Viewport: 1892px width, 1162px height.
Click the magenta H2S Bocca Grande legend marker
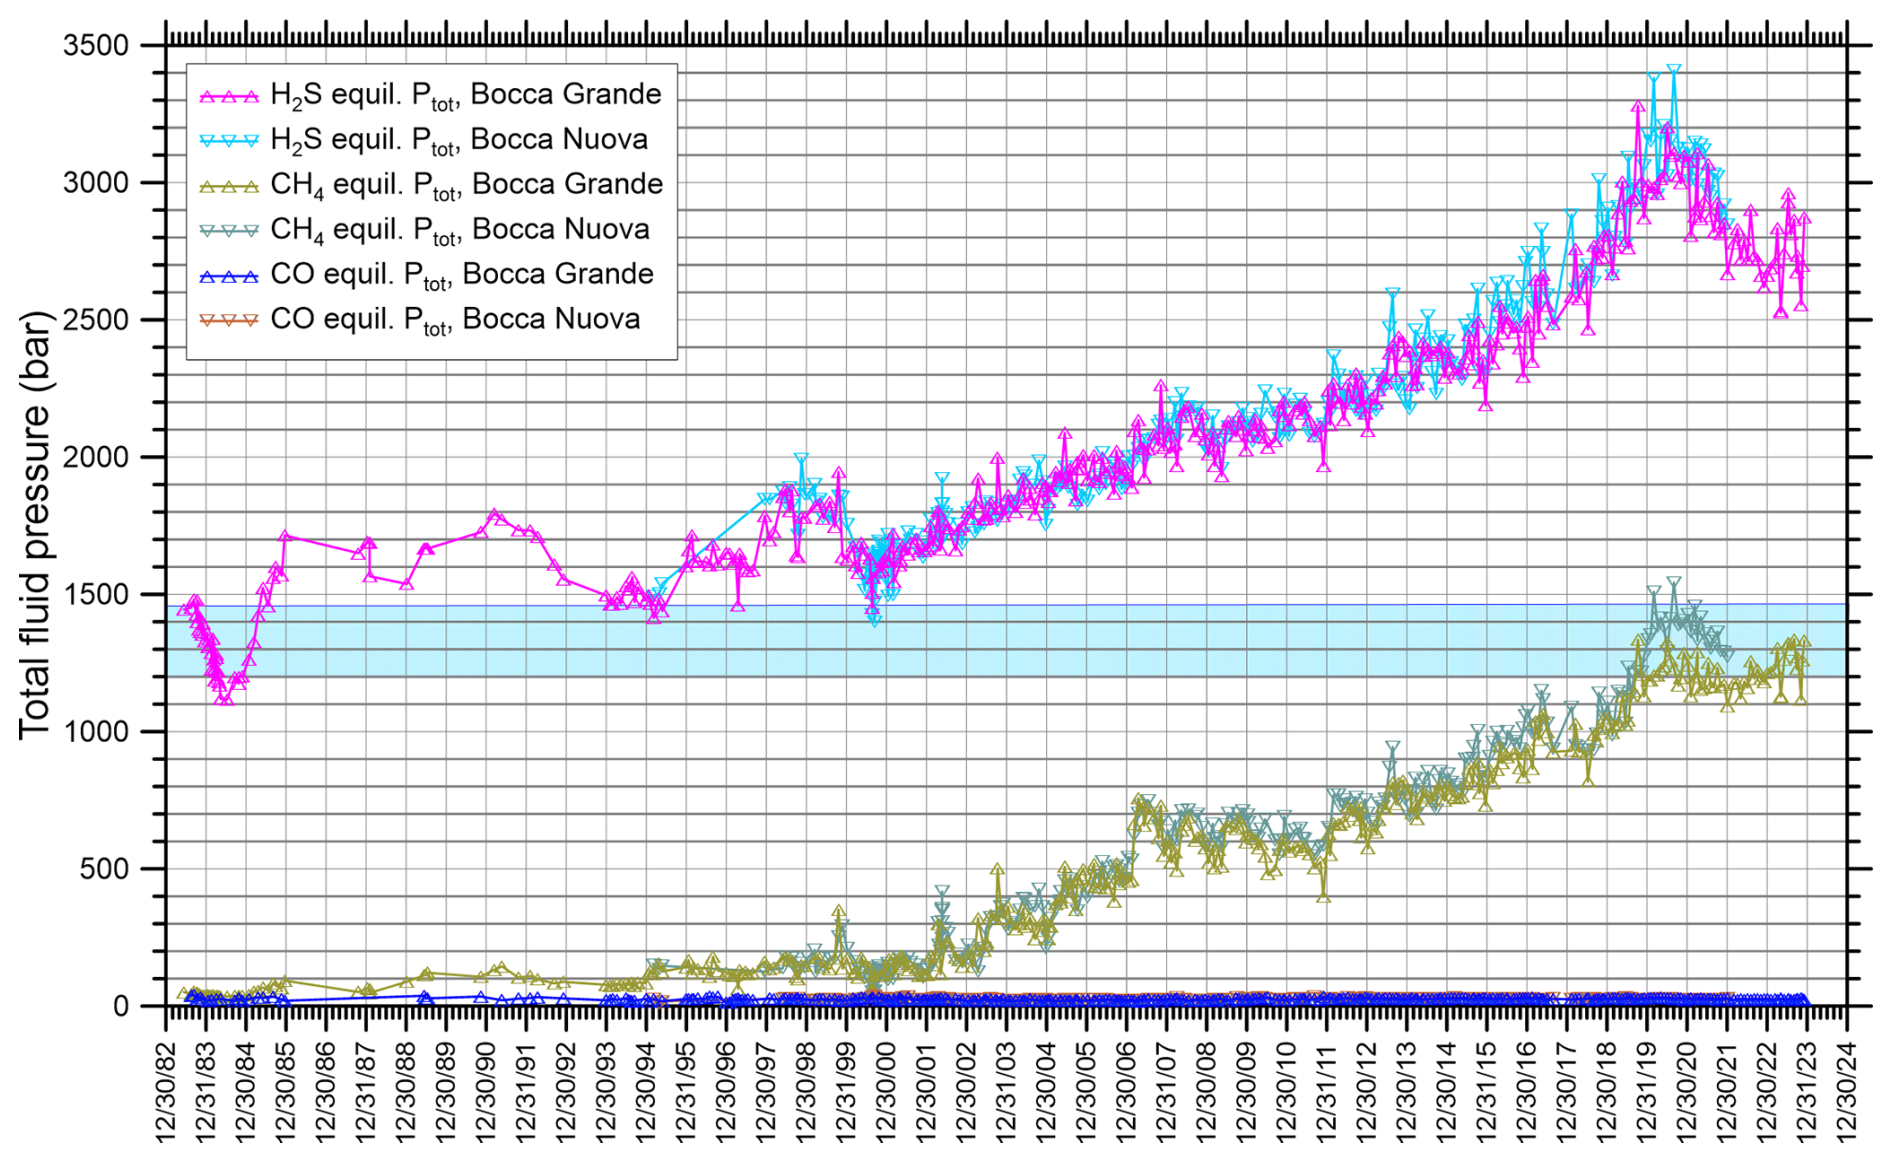(x=229, y=96)
